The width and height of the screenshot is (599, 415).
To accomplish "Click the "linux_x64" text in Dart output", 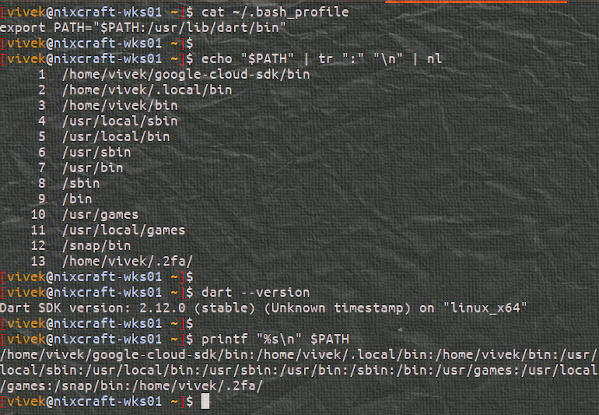I will tap(485, 308).
